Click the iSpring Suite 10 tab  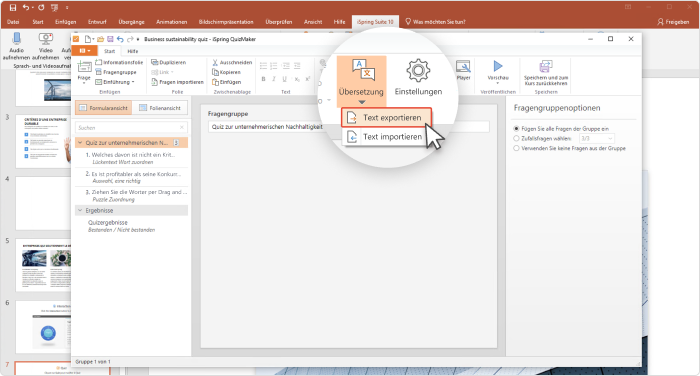pyautogui.click(x=375, y=22)
